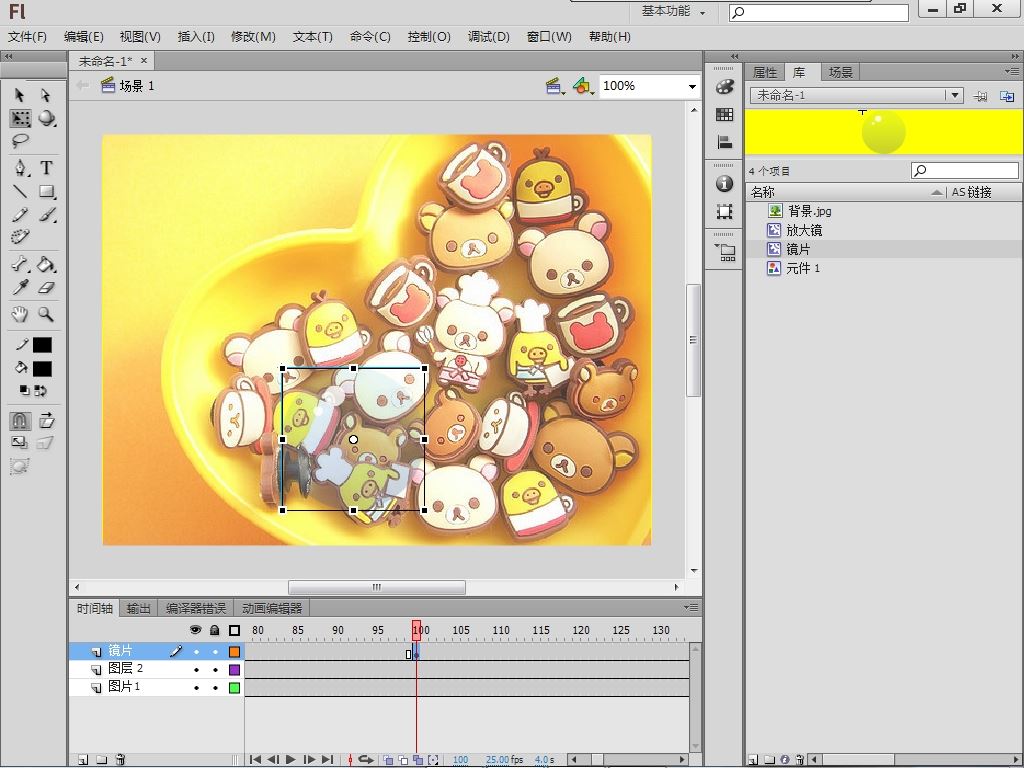
Task: Open a new library panel
Action: 1007,96
